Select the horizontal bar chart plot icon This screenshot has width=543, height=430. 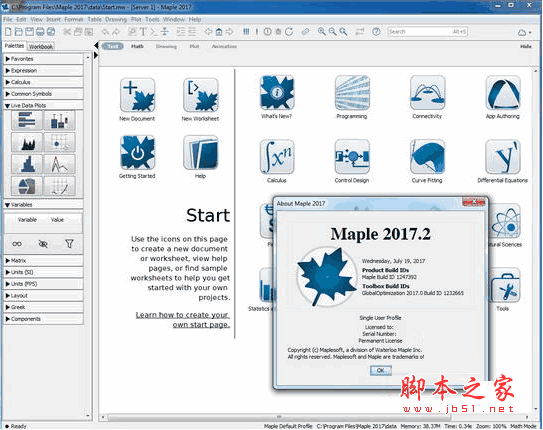click(27, 120)
